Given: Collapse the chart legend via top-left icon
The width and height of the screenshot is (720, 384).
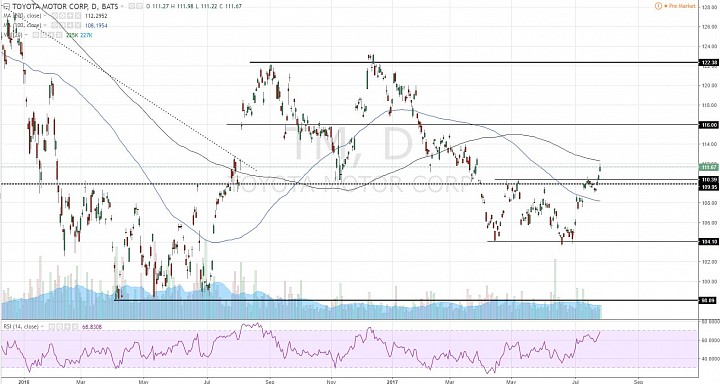Looking at the screenshot, I should coord(6,6).
